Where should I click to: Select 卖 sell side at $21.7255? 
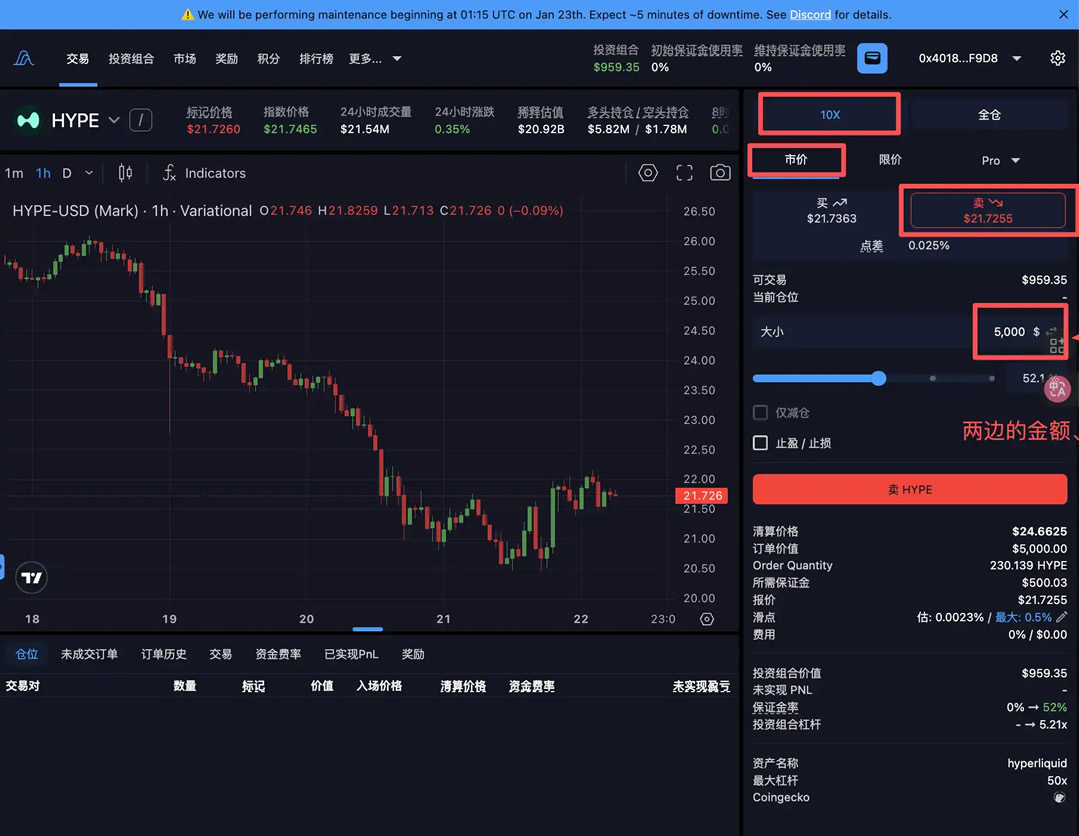point(987,211)
